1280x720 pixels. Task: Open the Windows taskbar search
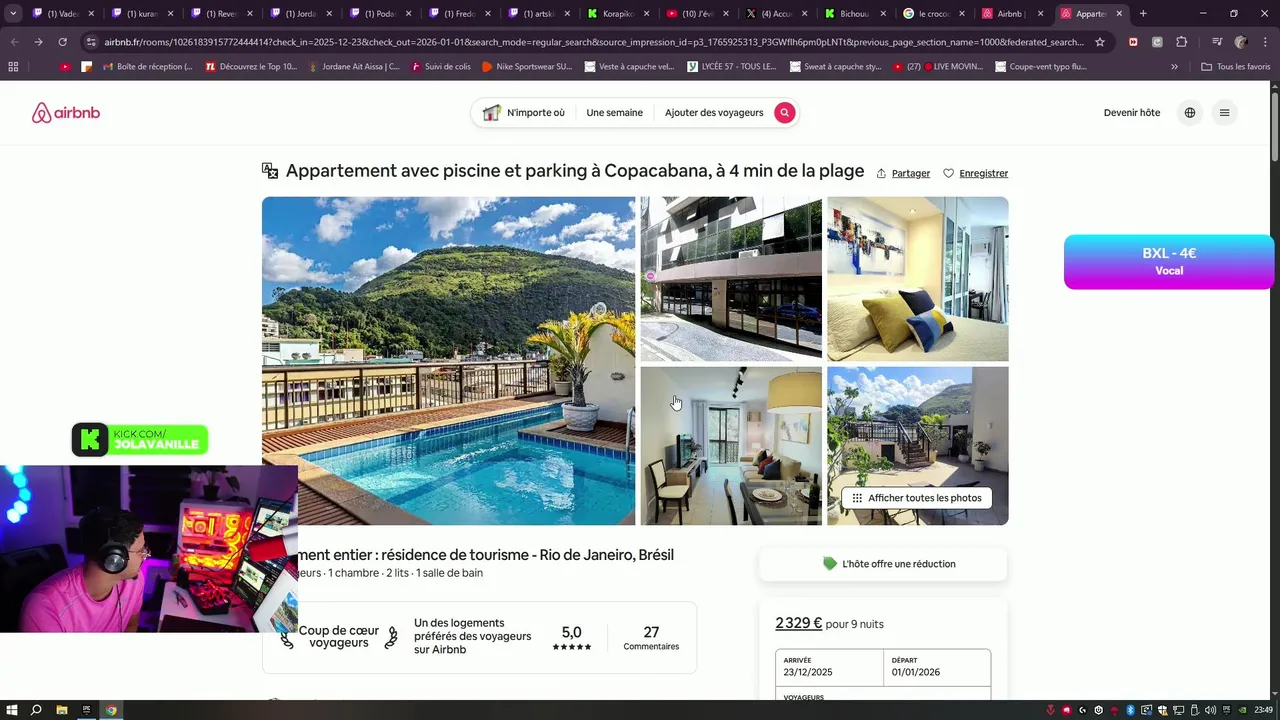pyautogui.click(x=36, y=710)
